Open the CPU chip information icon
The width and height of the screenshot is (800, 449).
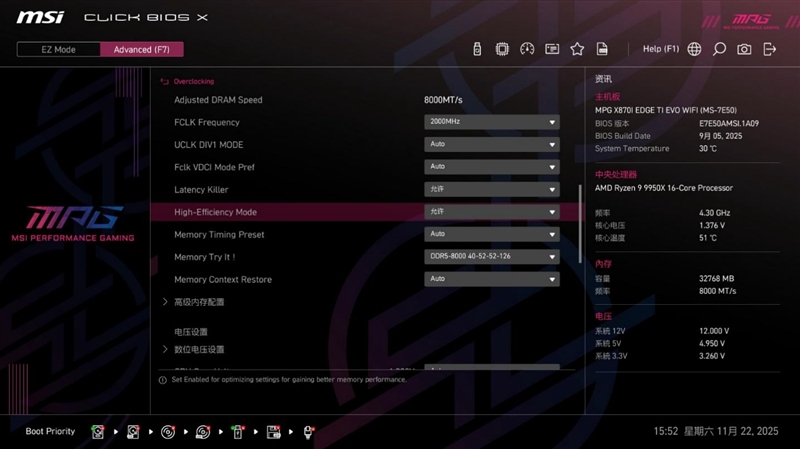click(502, 49)
